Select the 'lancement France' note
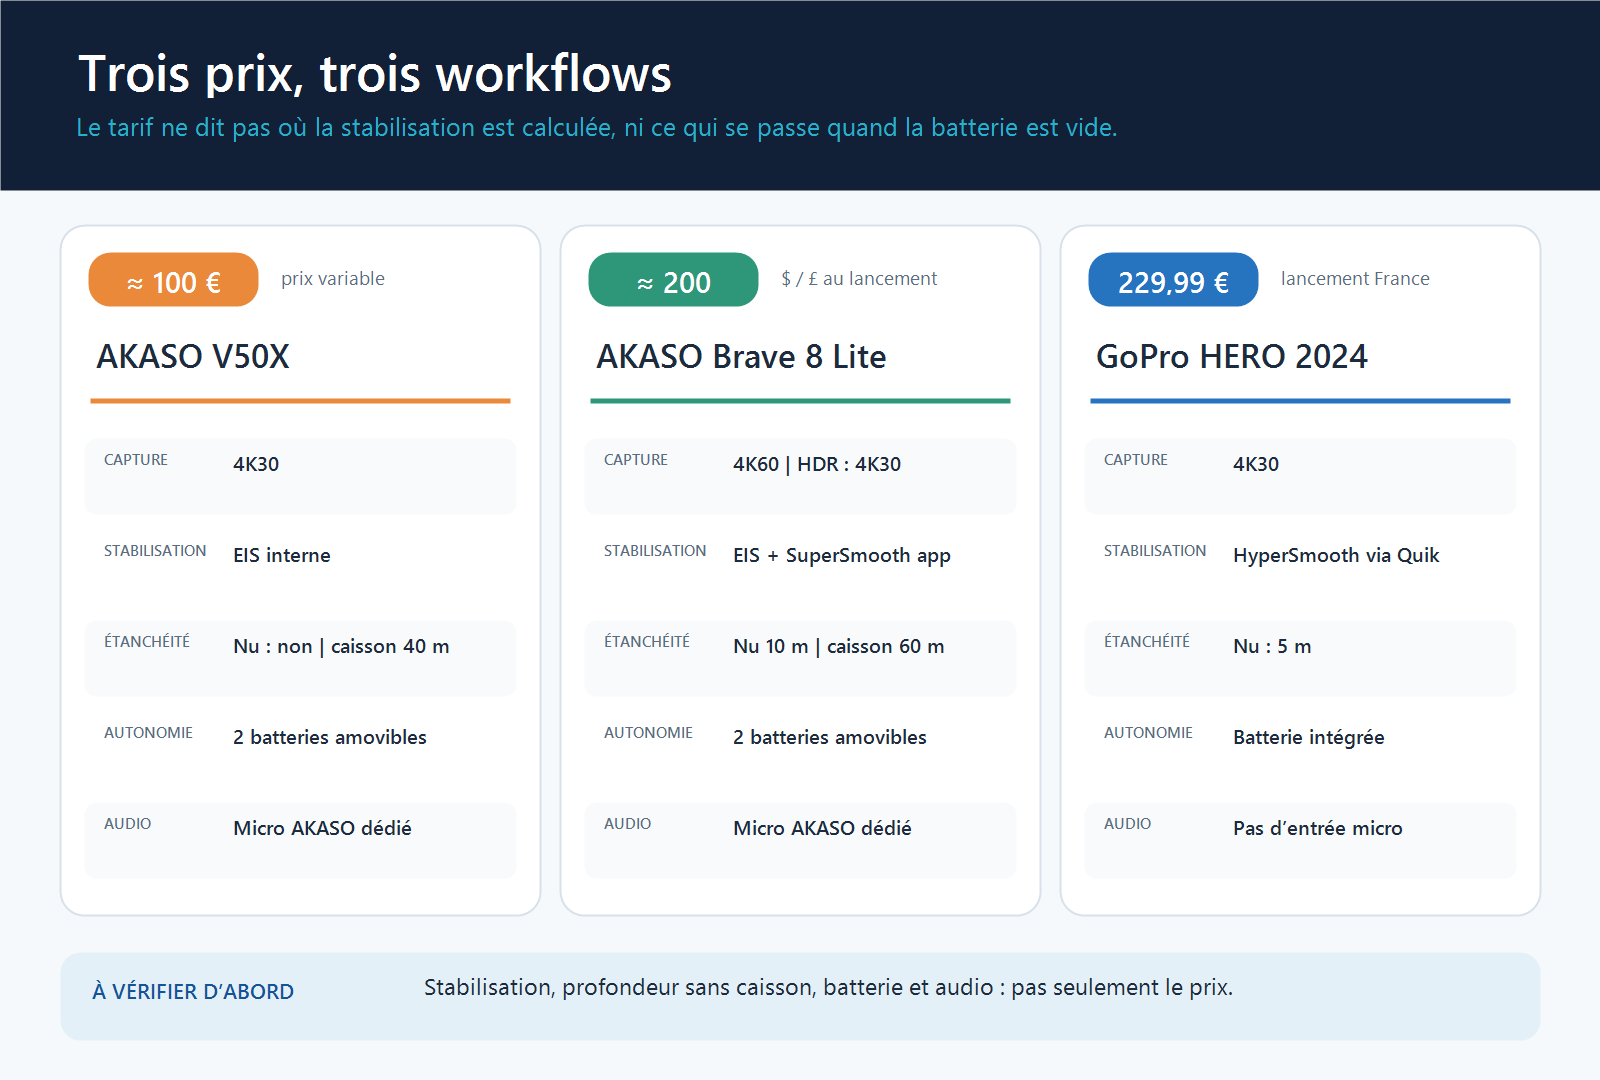 point(1355,279)
